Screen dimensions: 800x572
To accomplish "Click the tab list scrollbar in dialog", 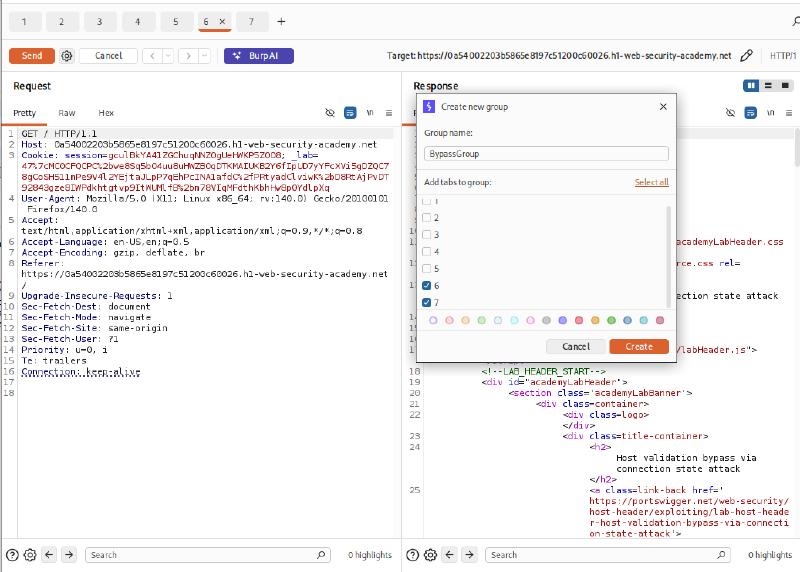I will [x=668, y=256].
